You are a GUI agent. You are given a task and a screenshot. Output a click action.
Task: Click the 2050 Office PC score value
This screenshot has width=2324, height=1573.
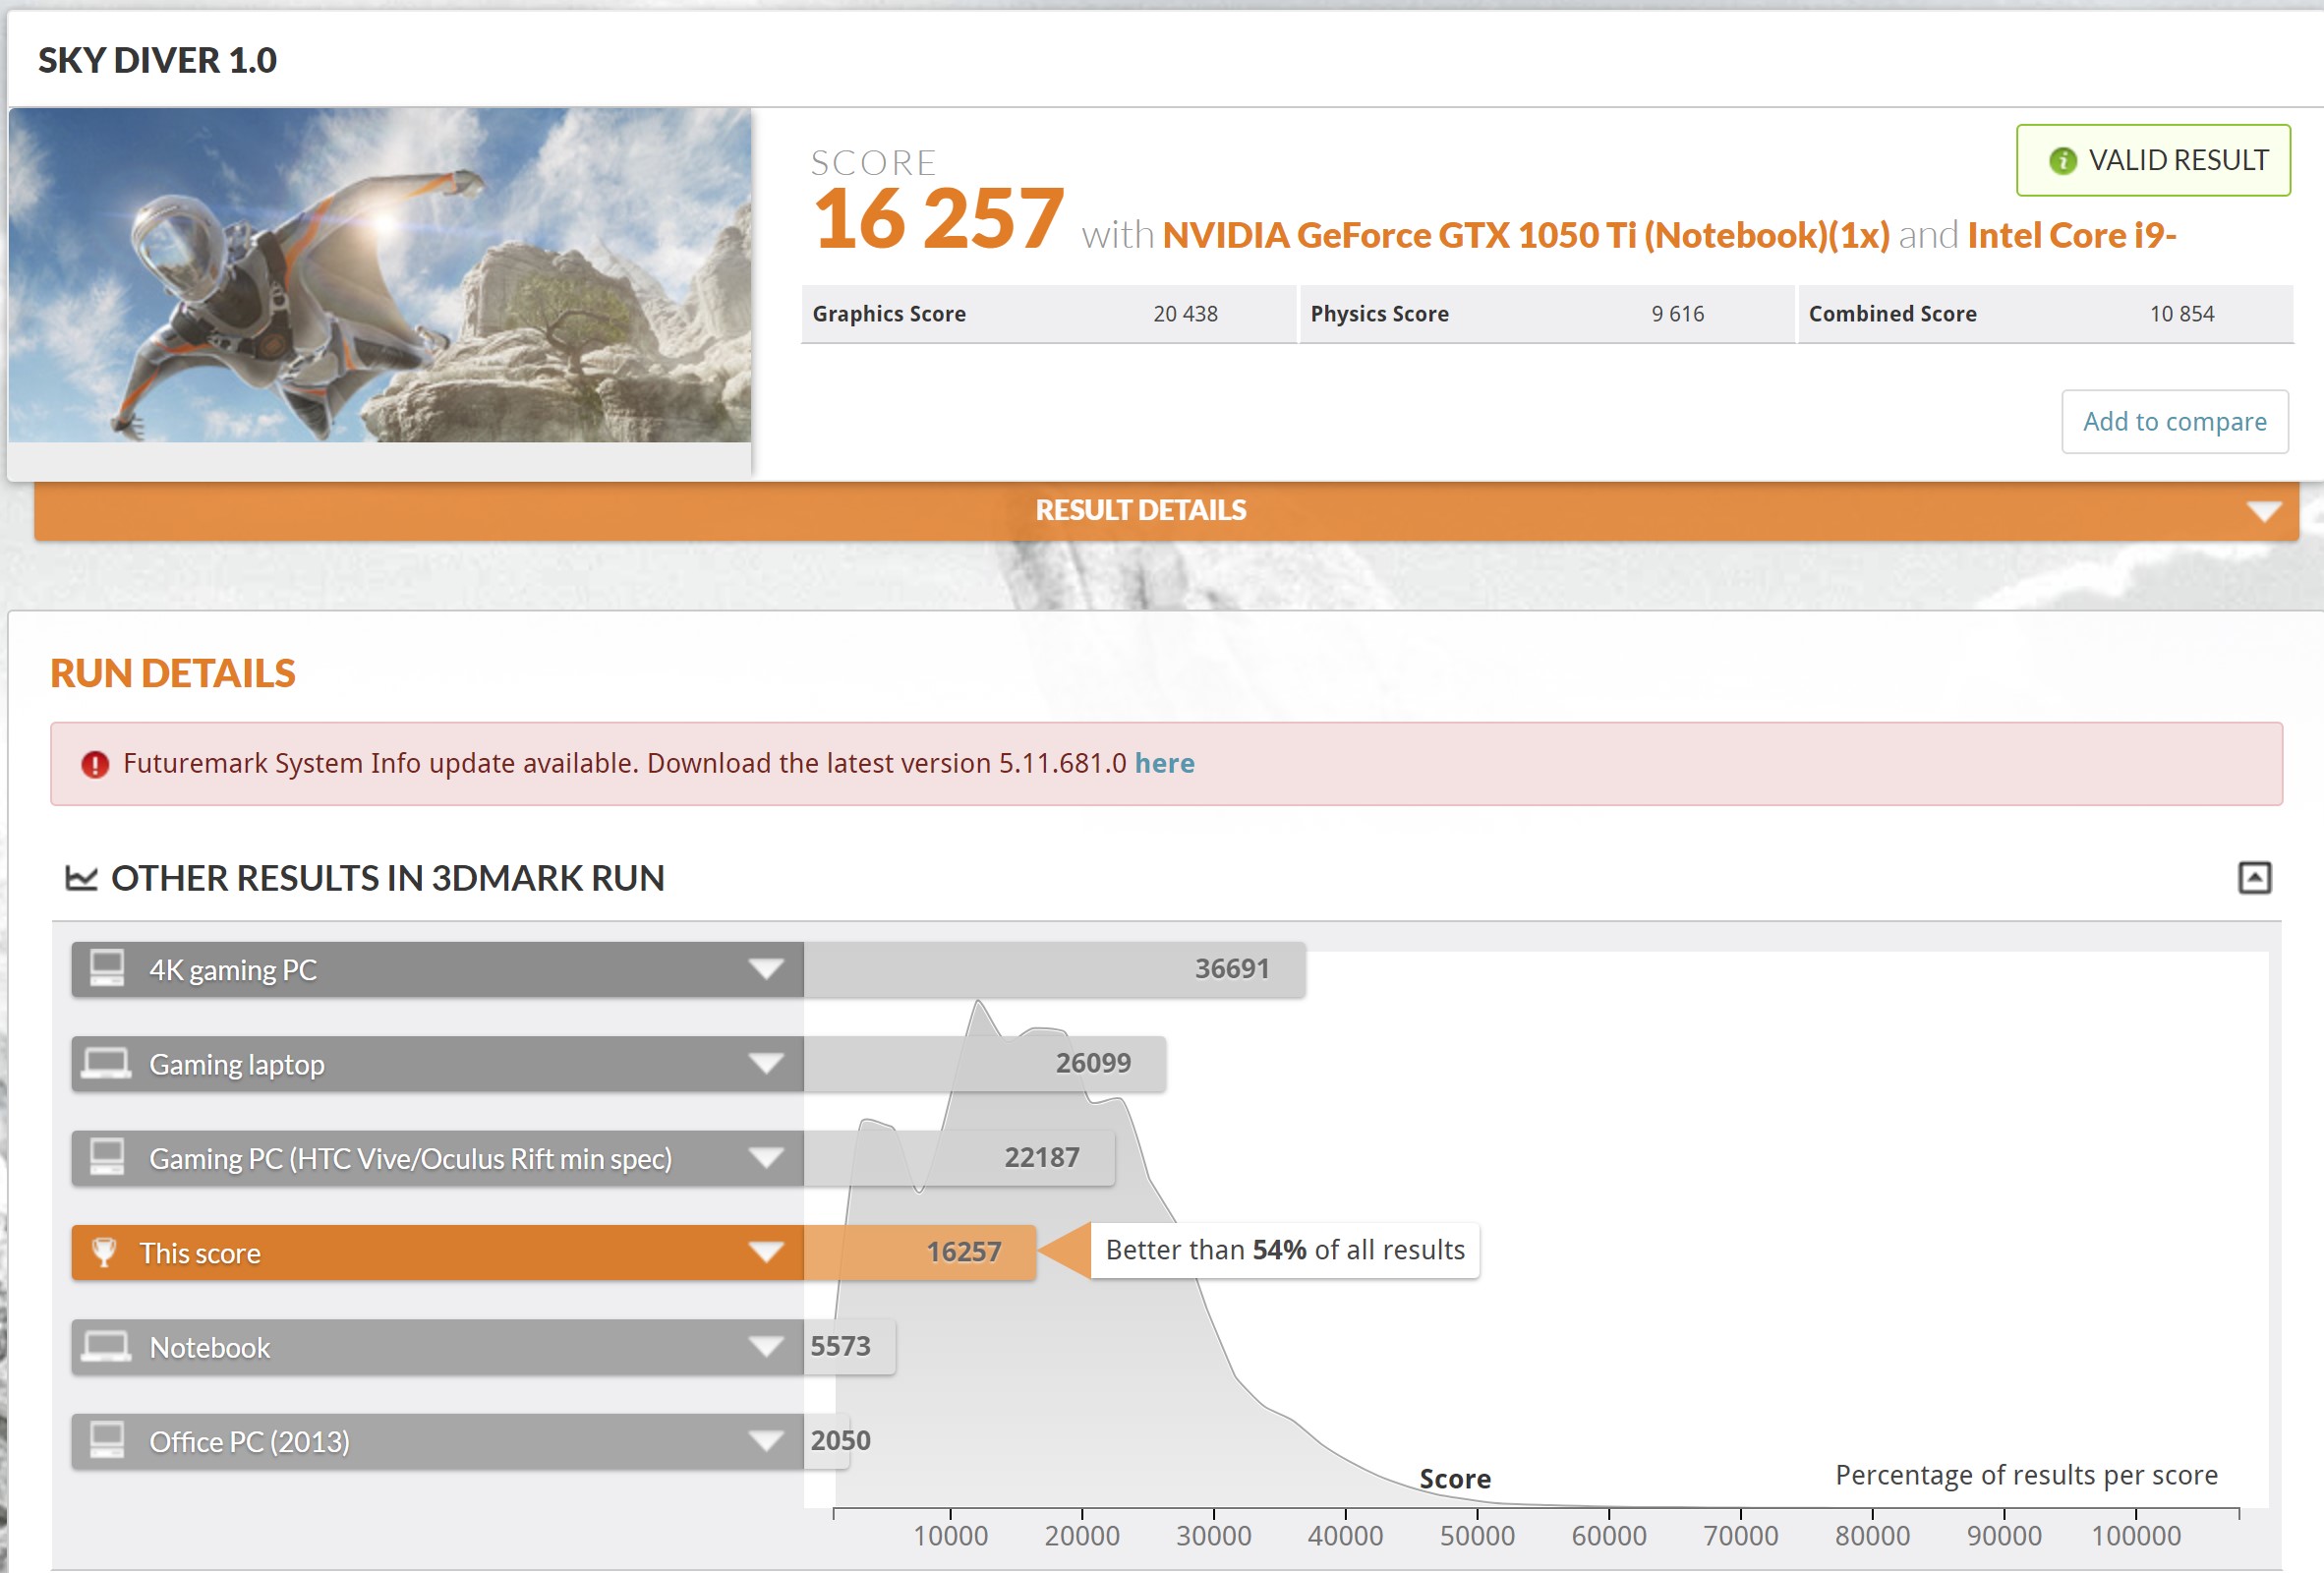coord(840,1440)
